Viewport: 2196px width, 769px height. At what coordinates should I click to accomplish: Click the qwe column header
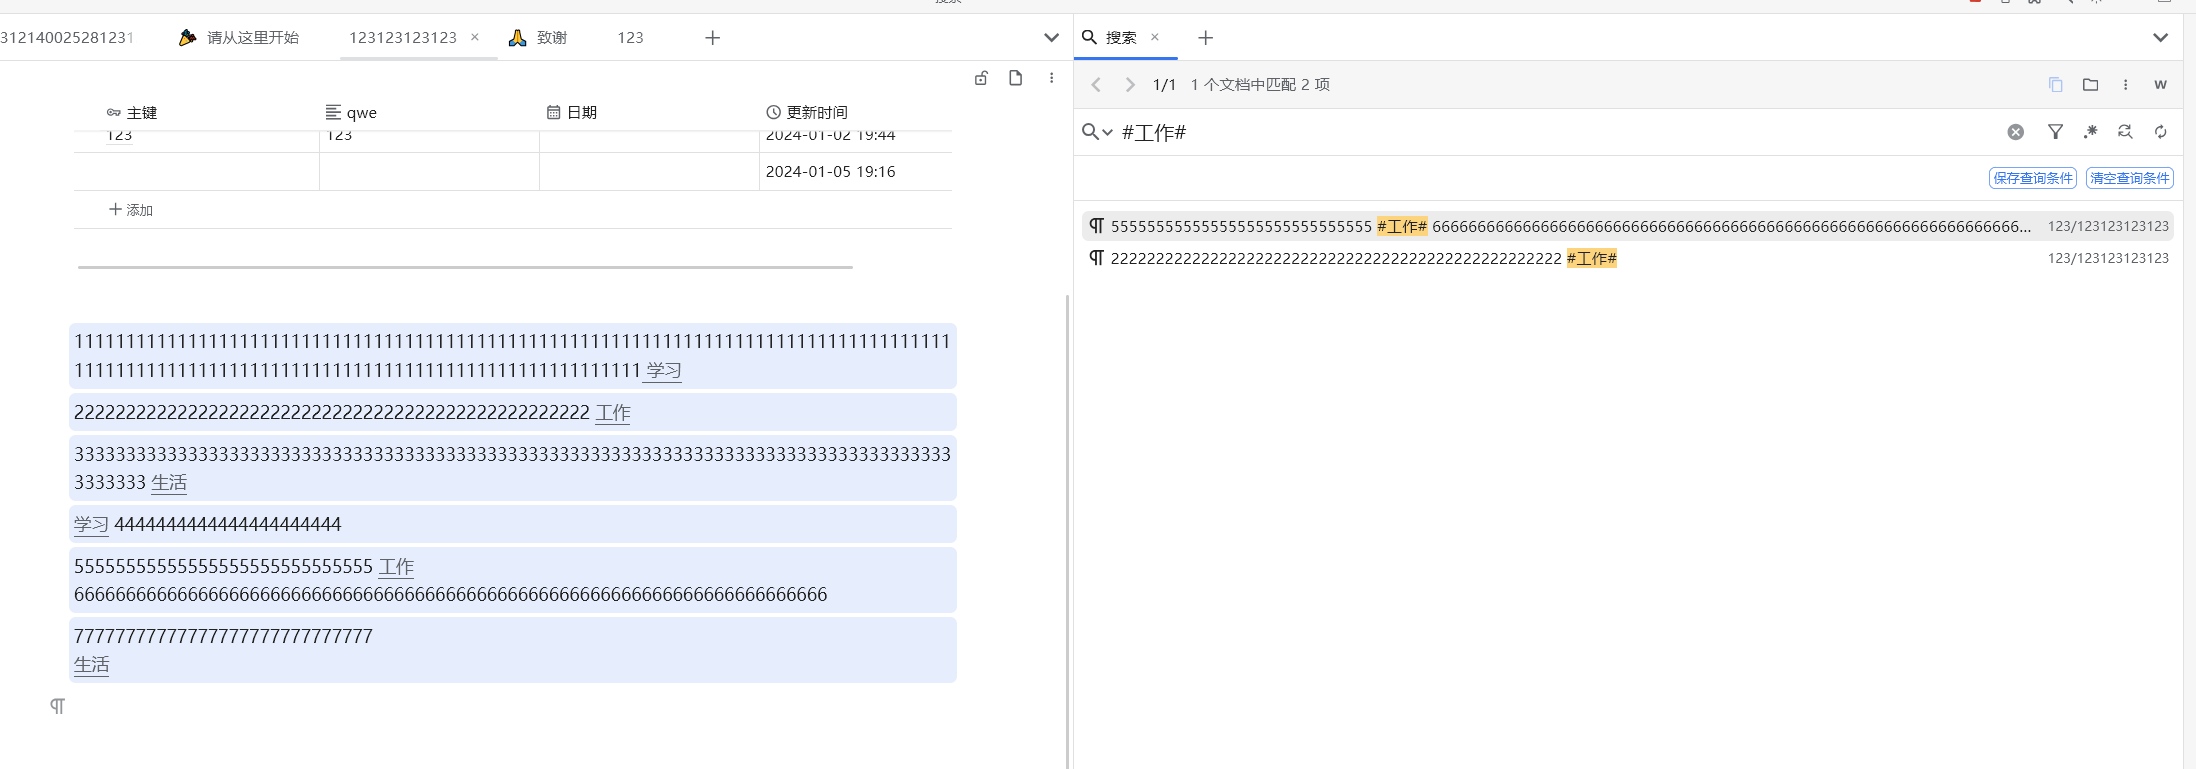point(351,112)
